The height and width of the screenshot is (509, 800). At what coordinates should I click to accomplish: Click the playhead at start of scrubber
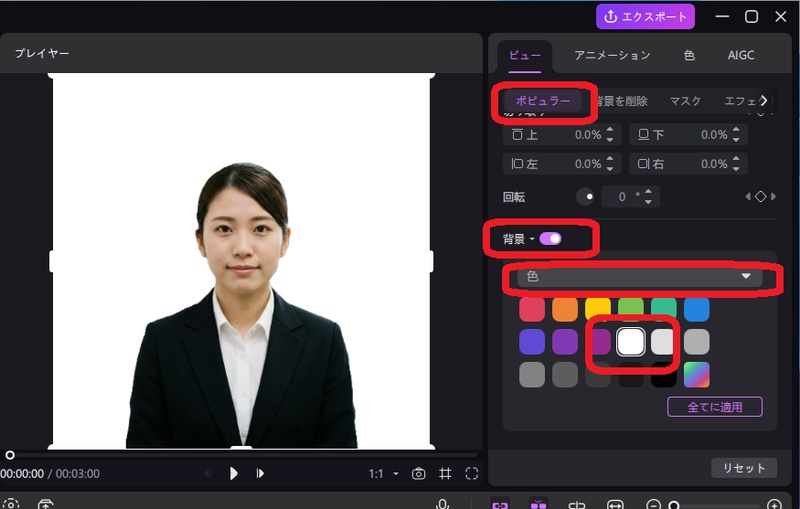[10, 455]
